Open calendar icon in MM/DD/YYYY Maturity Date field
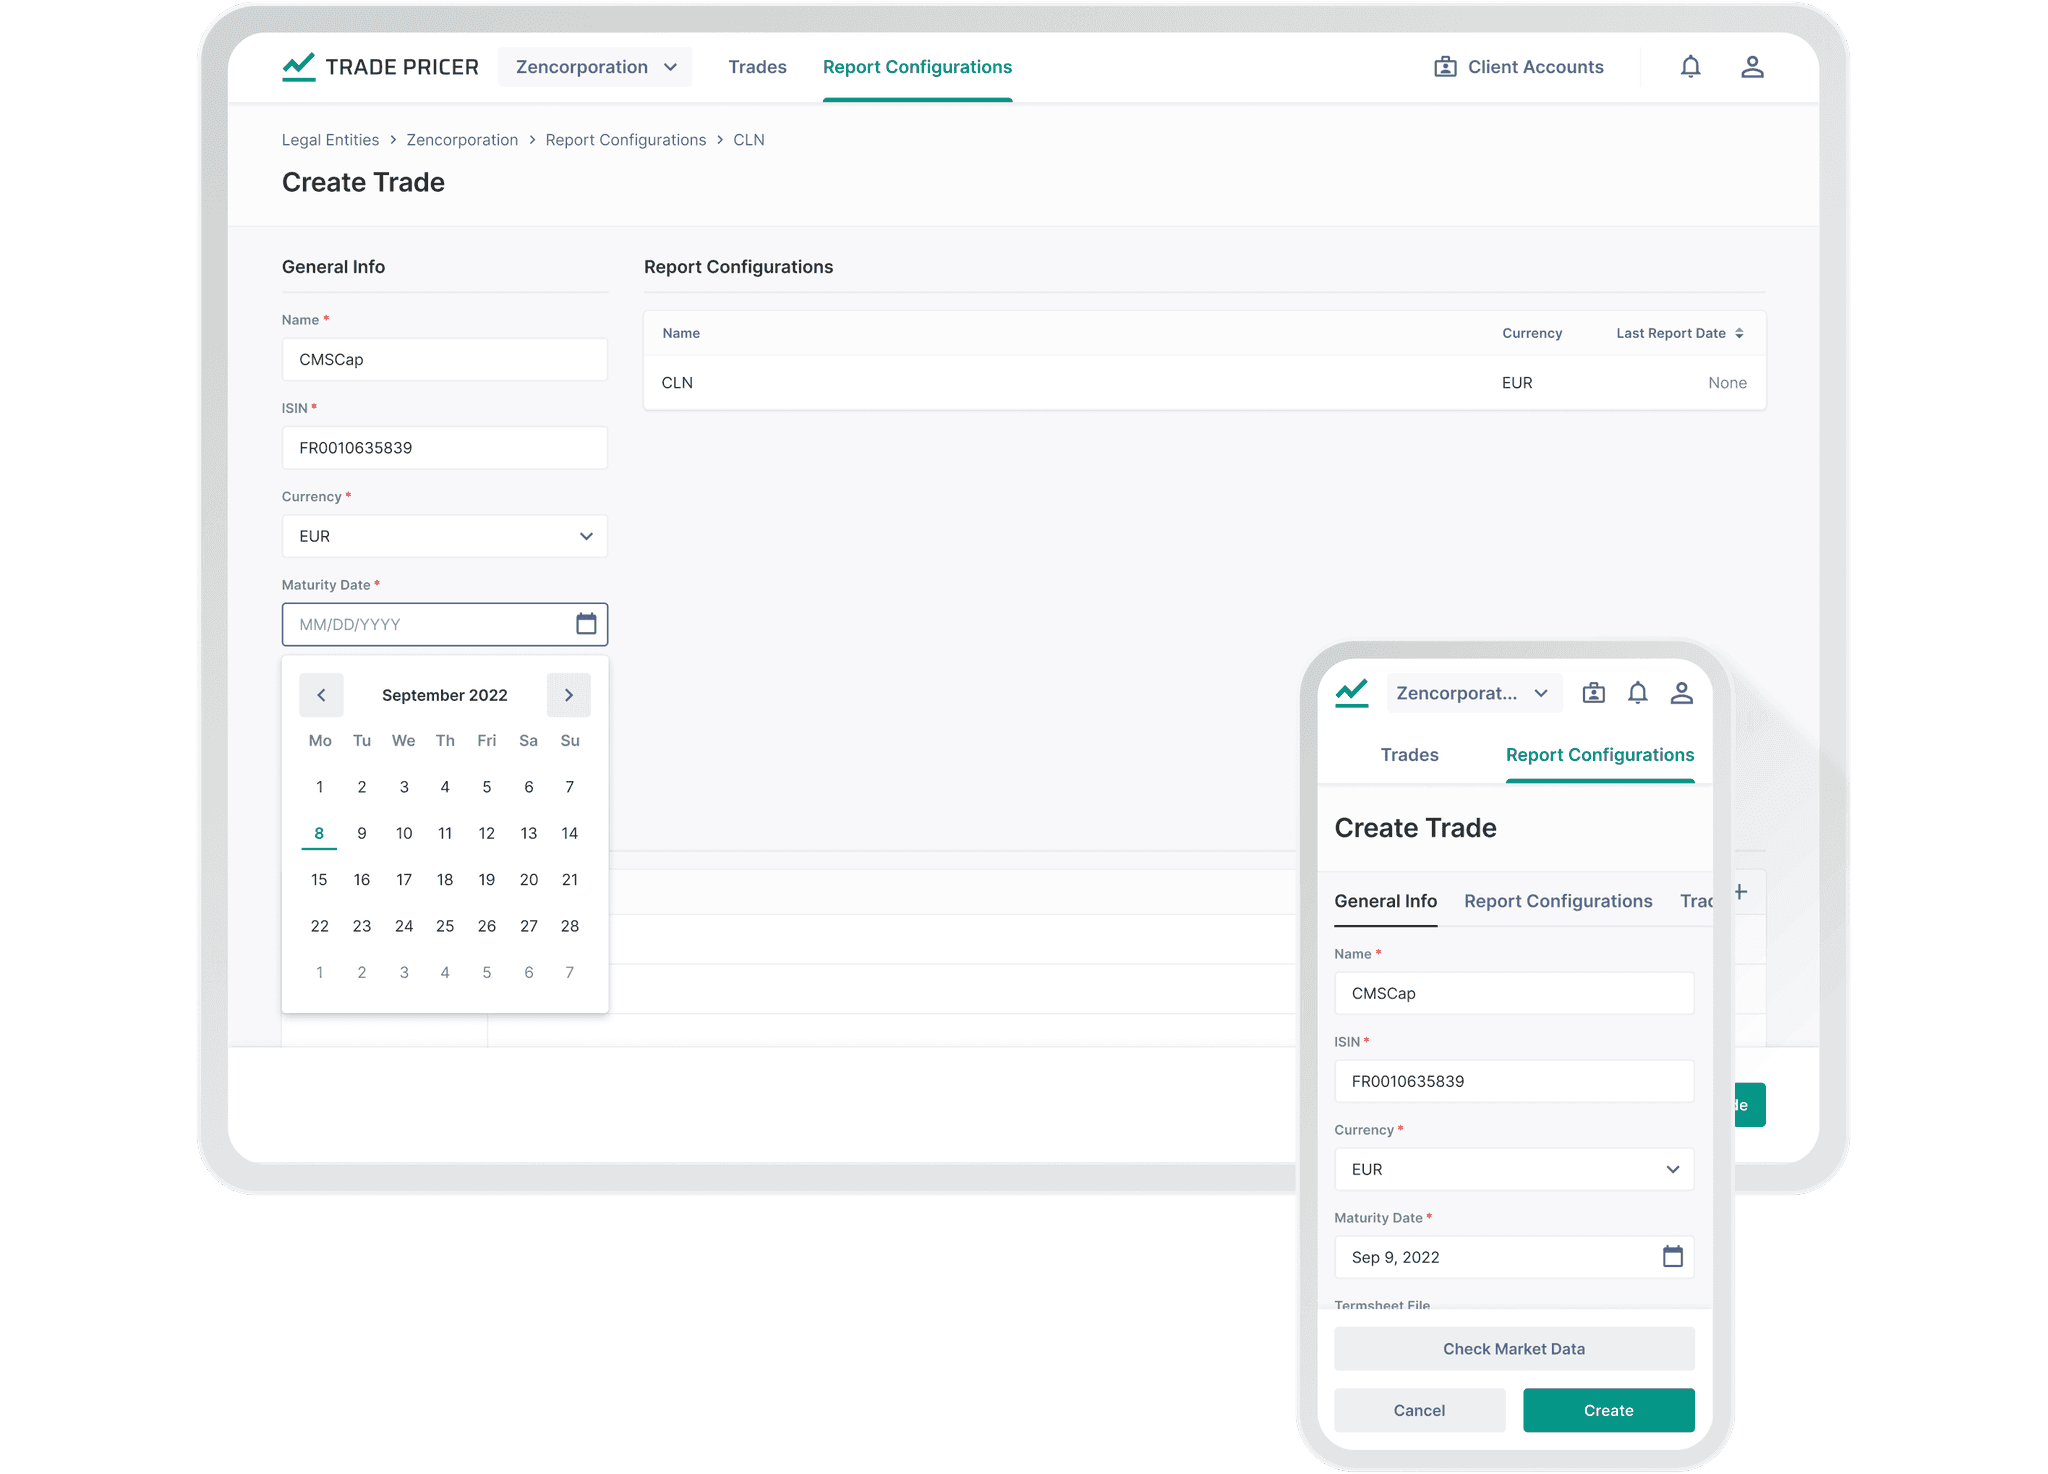The width and height of the screenshot is (2048, 1474). (x=586, y=624)
